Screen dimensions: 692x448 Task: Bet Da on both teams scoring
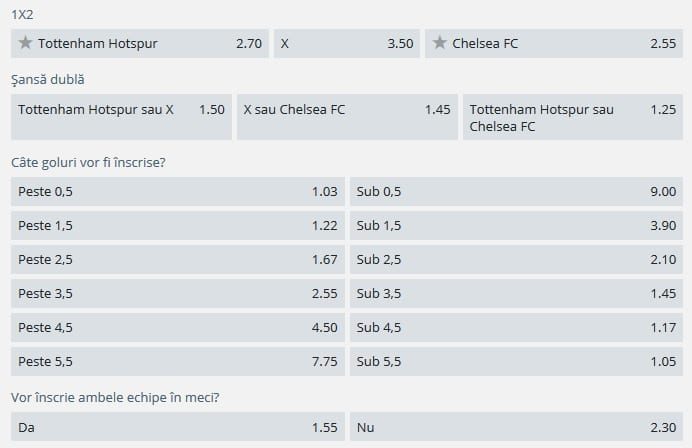(x=177, y=427)
